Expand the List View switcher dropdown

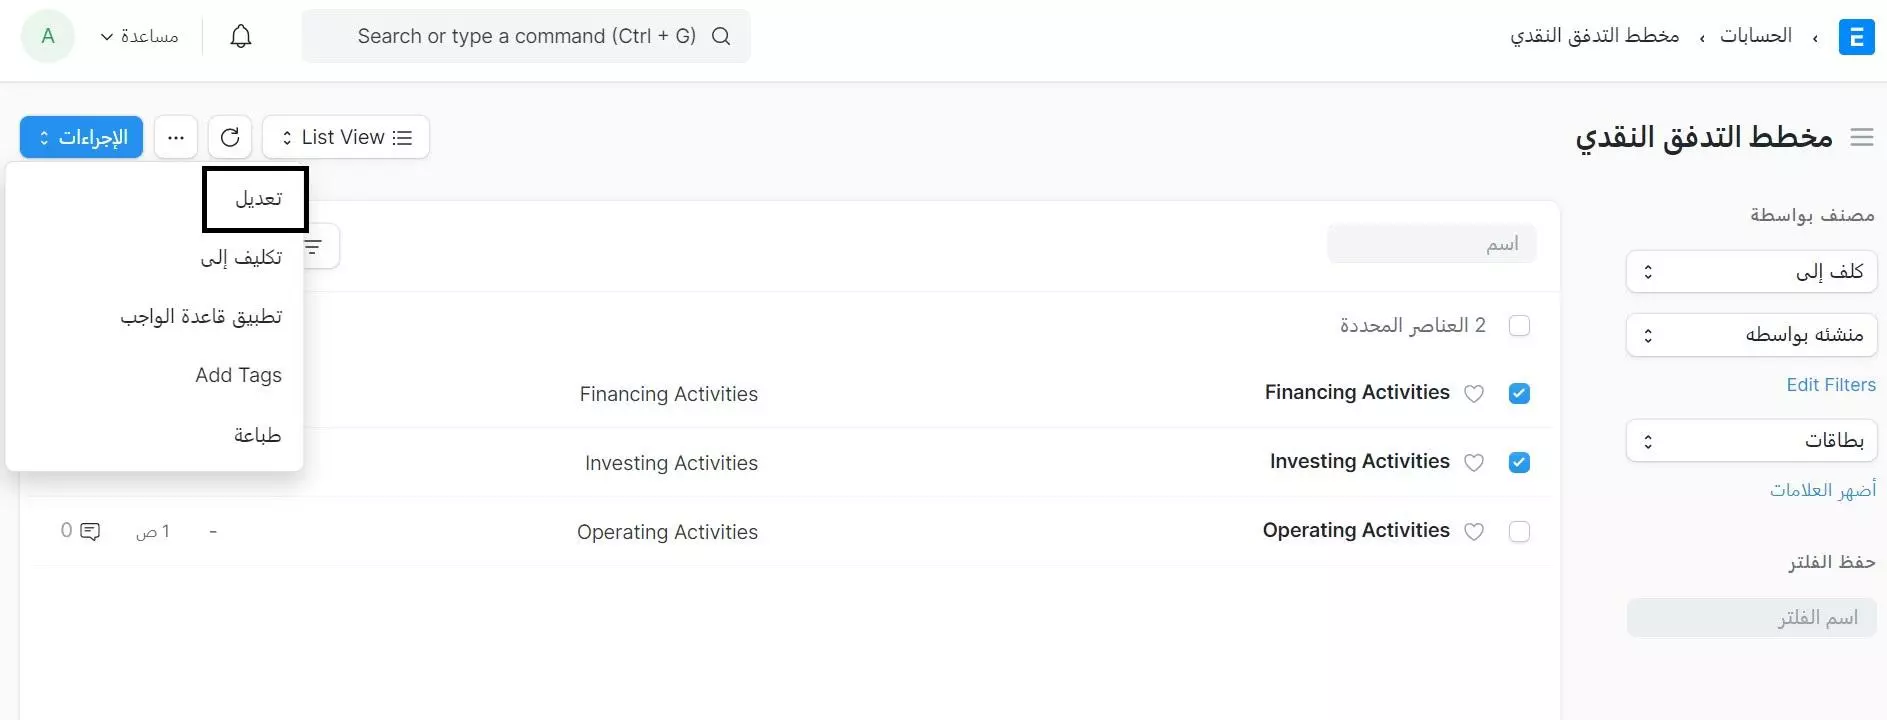[346, 137]
